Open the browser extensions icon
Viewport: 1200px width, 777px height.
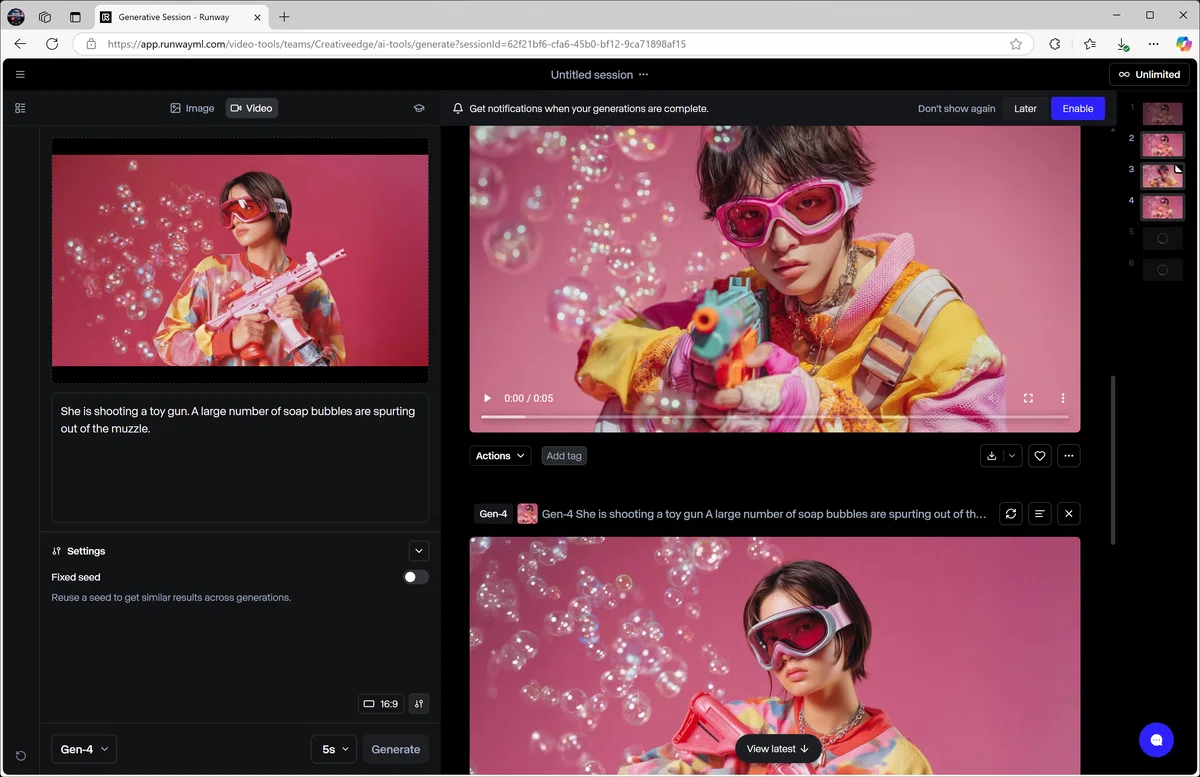coord(1055,44)
